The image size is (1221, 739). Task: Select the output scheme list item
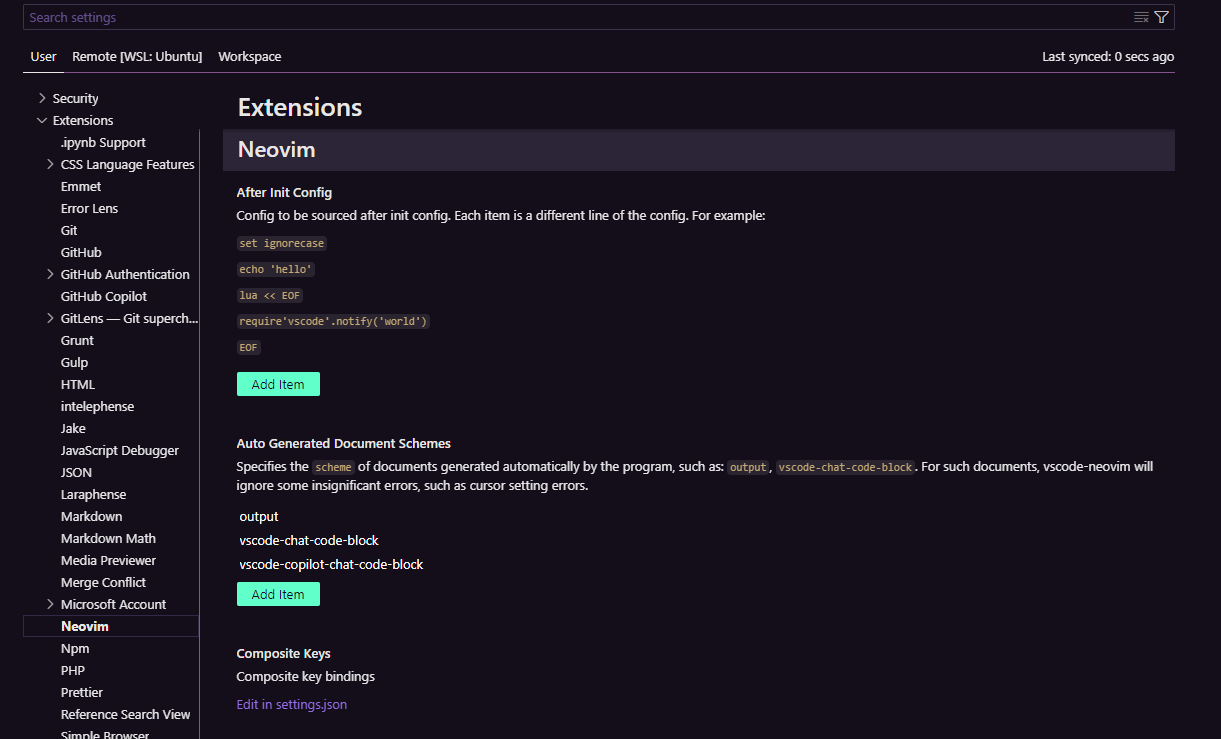pos(259,516)
